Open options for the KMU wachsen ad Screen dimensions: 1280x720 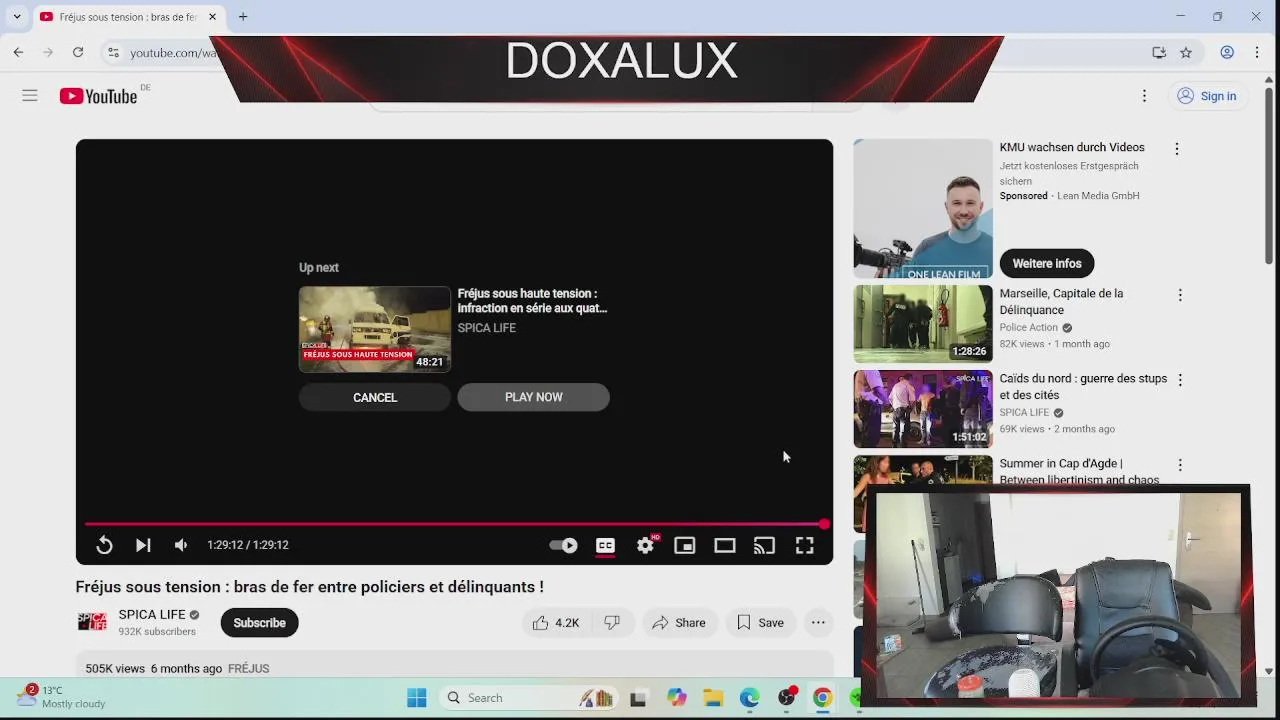pos(1176,149)
